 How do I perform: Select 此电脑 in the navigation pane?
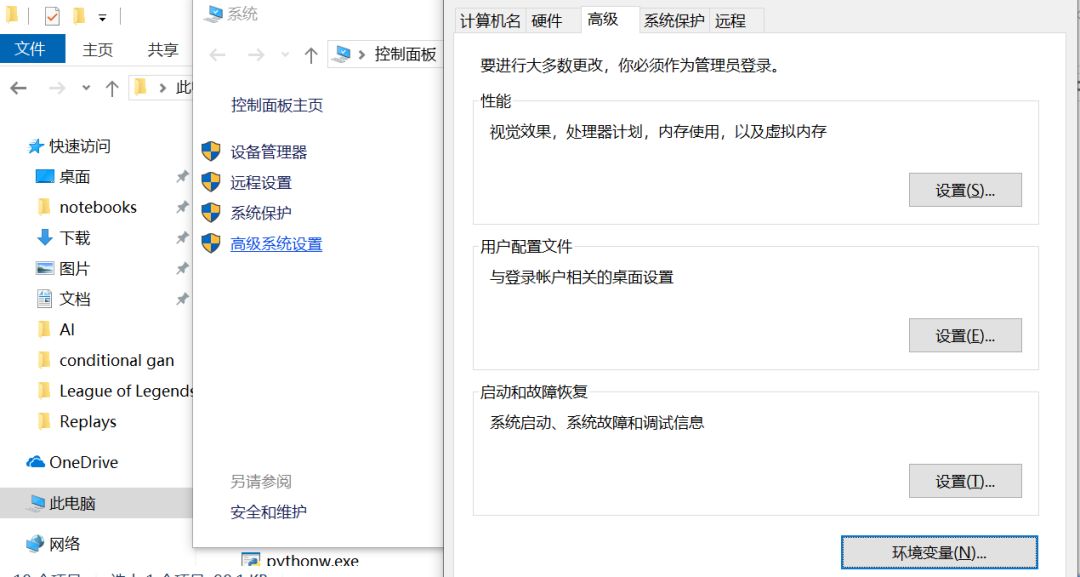tap(96, 503)
